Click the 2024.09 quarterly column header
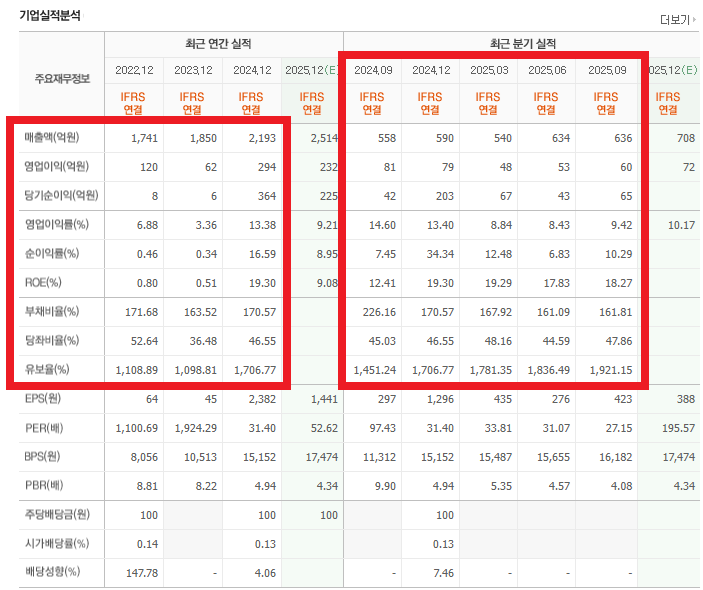This screenshot has height=590, width=703. [372, 70]
